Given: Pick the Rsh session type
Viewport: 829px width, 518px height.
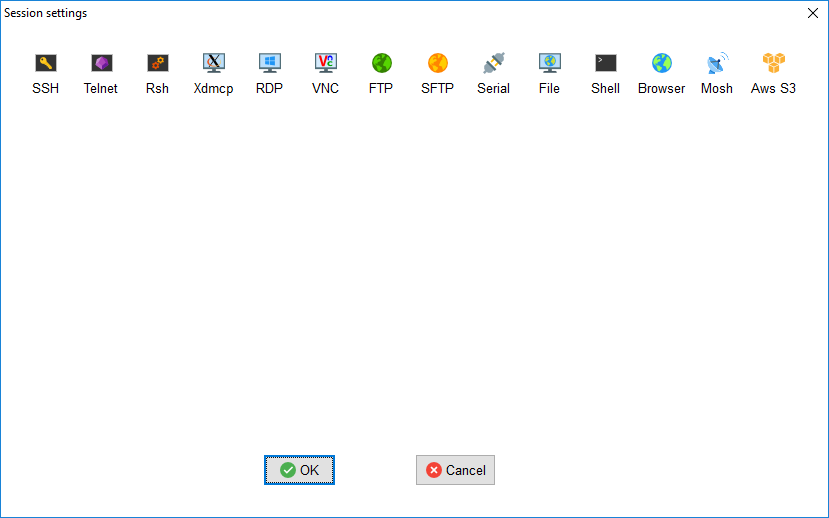Looking at the screenshot, I should 157,64.
